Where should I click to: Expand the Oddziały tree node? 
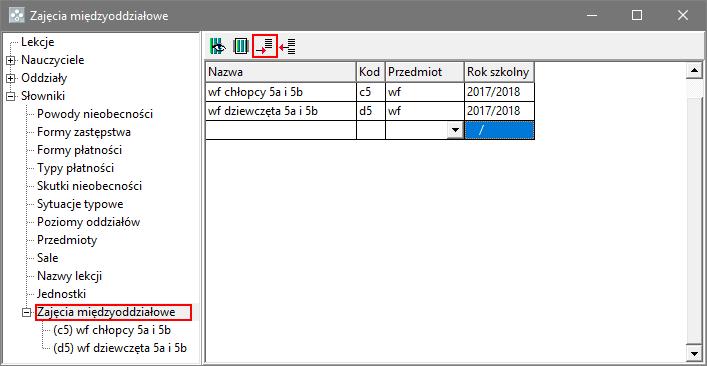(x=10, y=78)
